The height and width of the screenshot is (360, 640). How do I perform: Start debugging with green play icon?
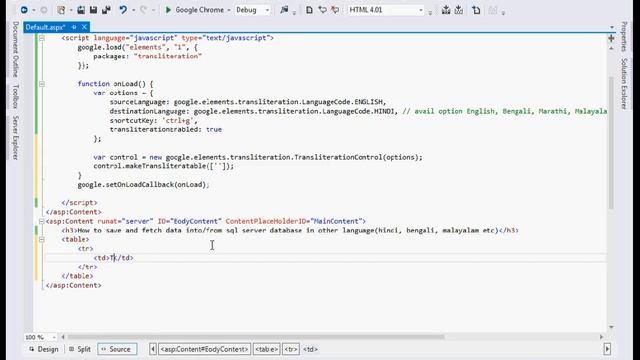(x=168, y=10)
